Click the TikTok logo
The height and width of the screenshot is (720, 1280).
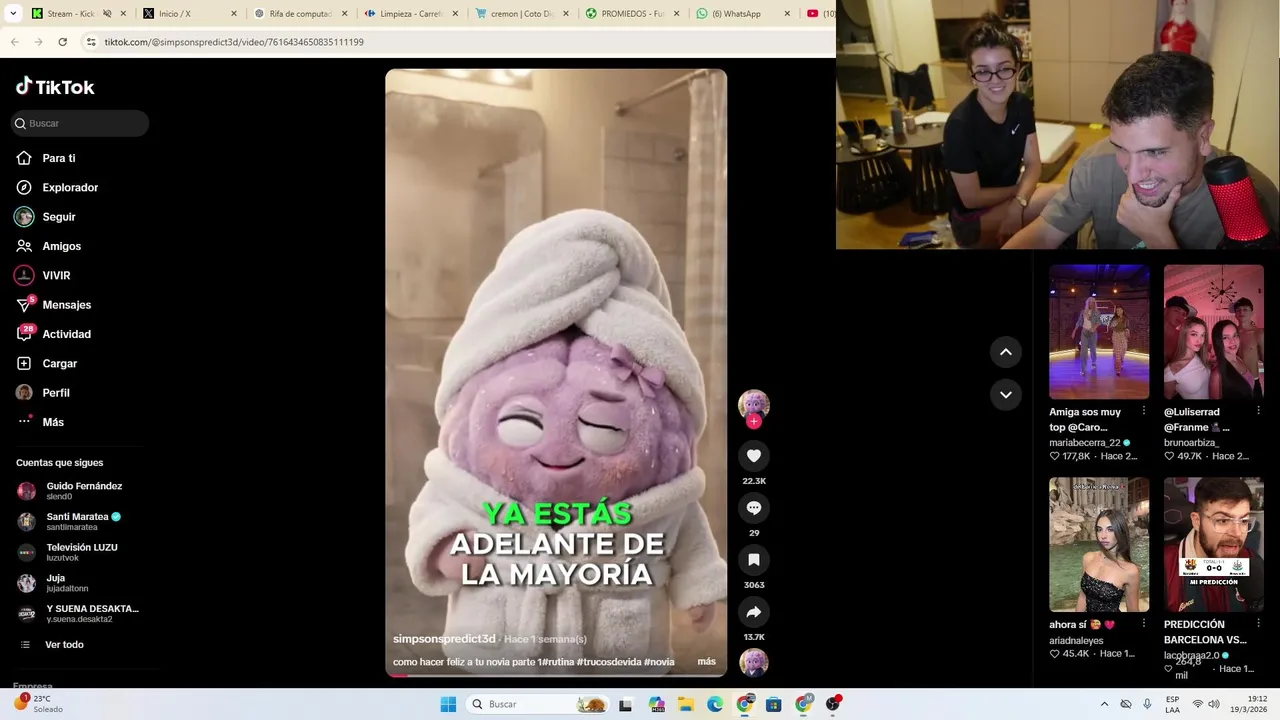(55, 87)
